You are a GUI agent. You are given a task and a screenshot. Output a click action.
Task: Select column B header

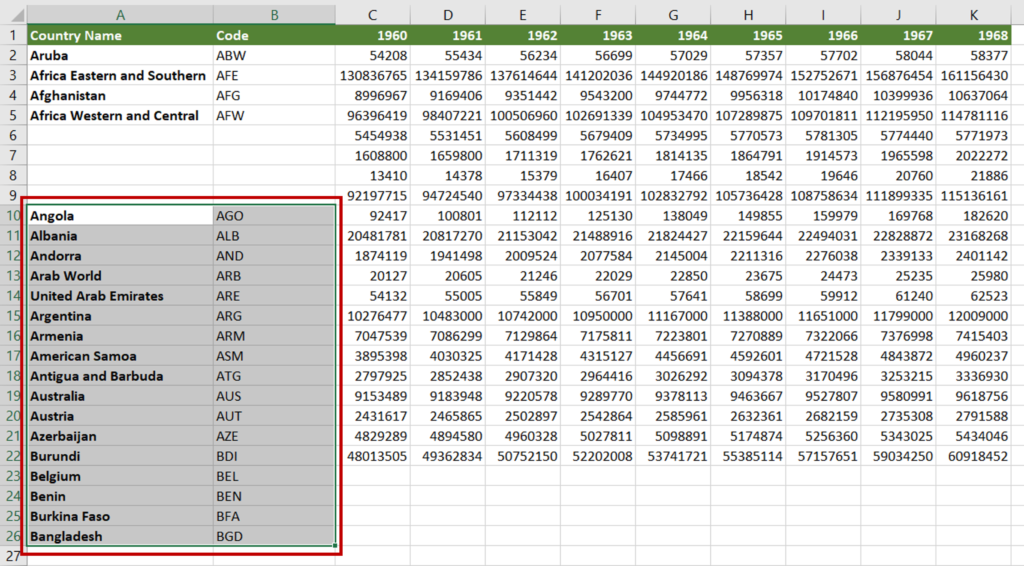(274, 14)
